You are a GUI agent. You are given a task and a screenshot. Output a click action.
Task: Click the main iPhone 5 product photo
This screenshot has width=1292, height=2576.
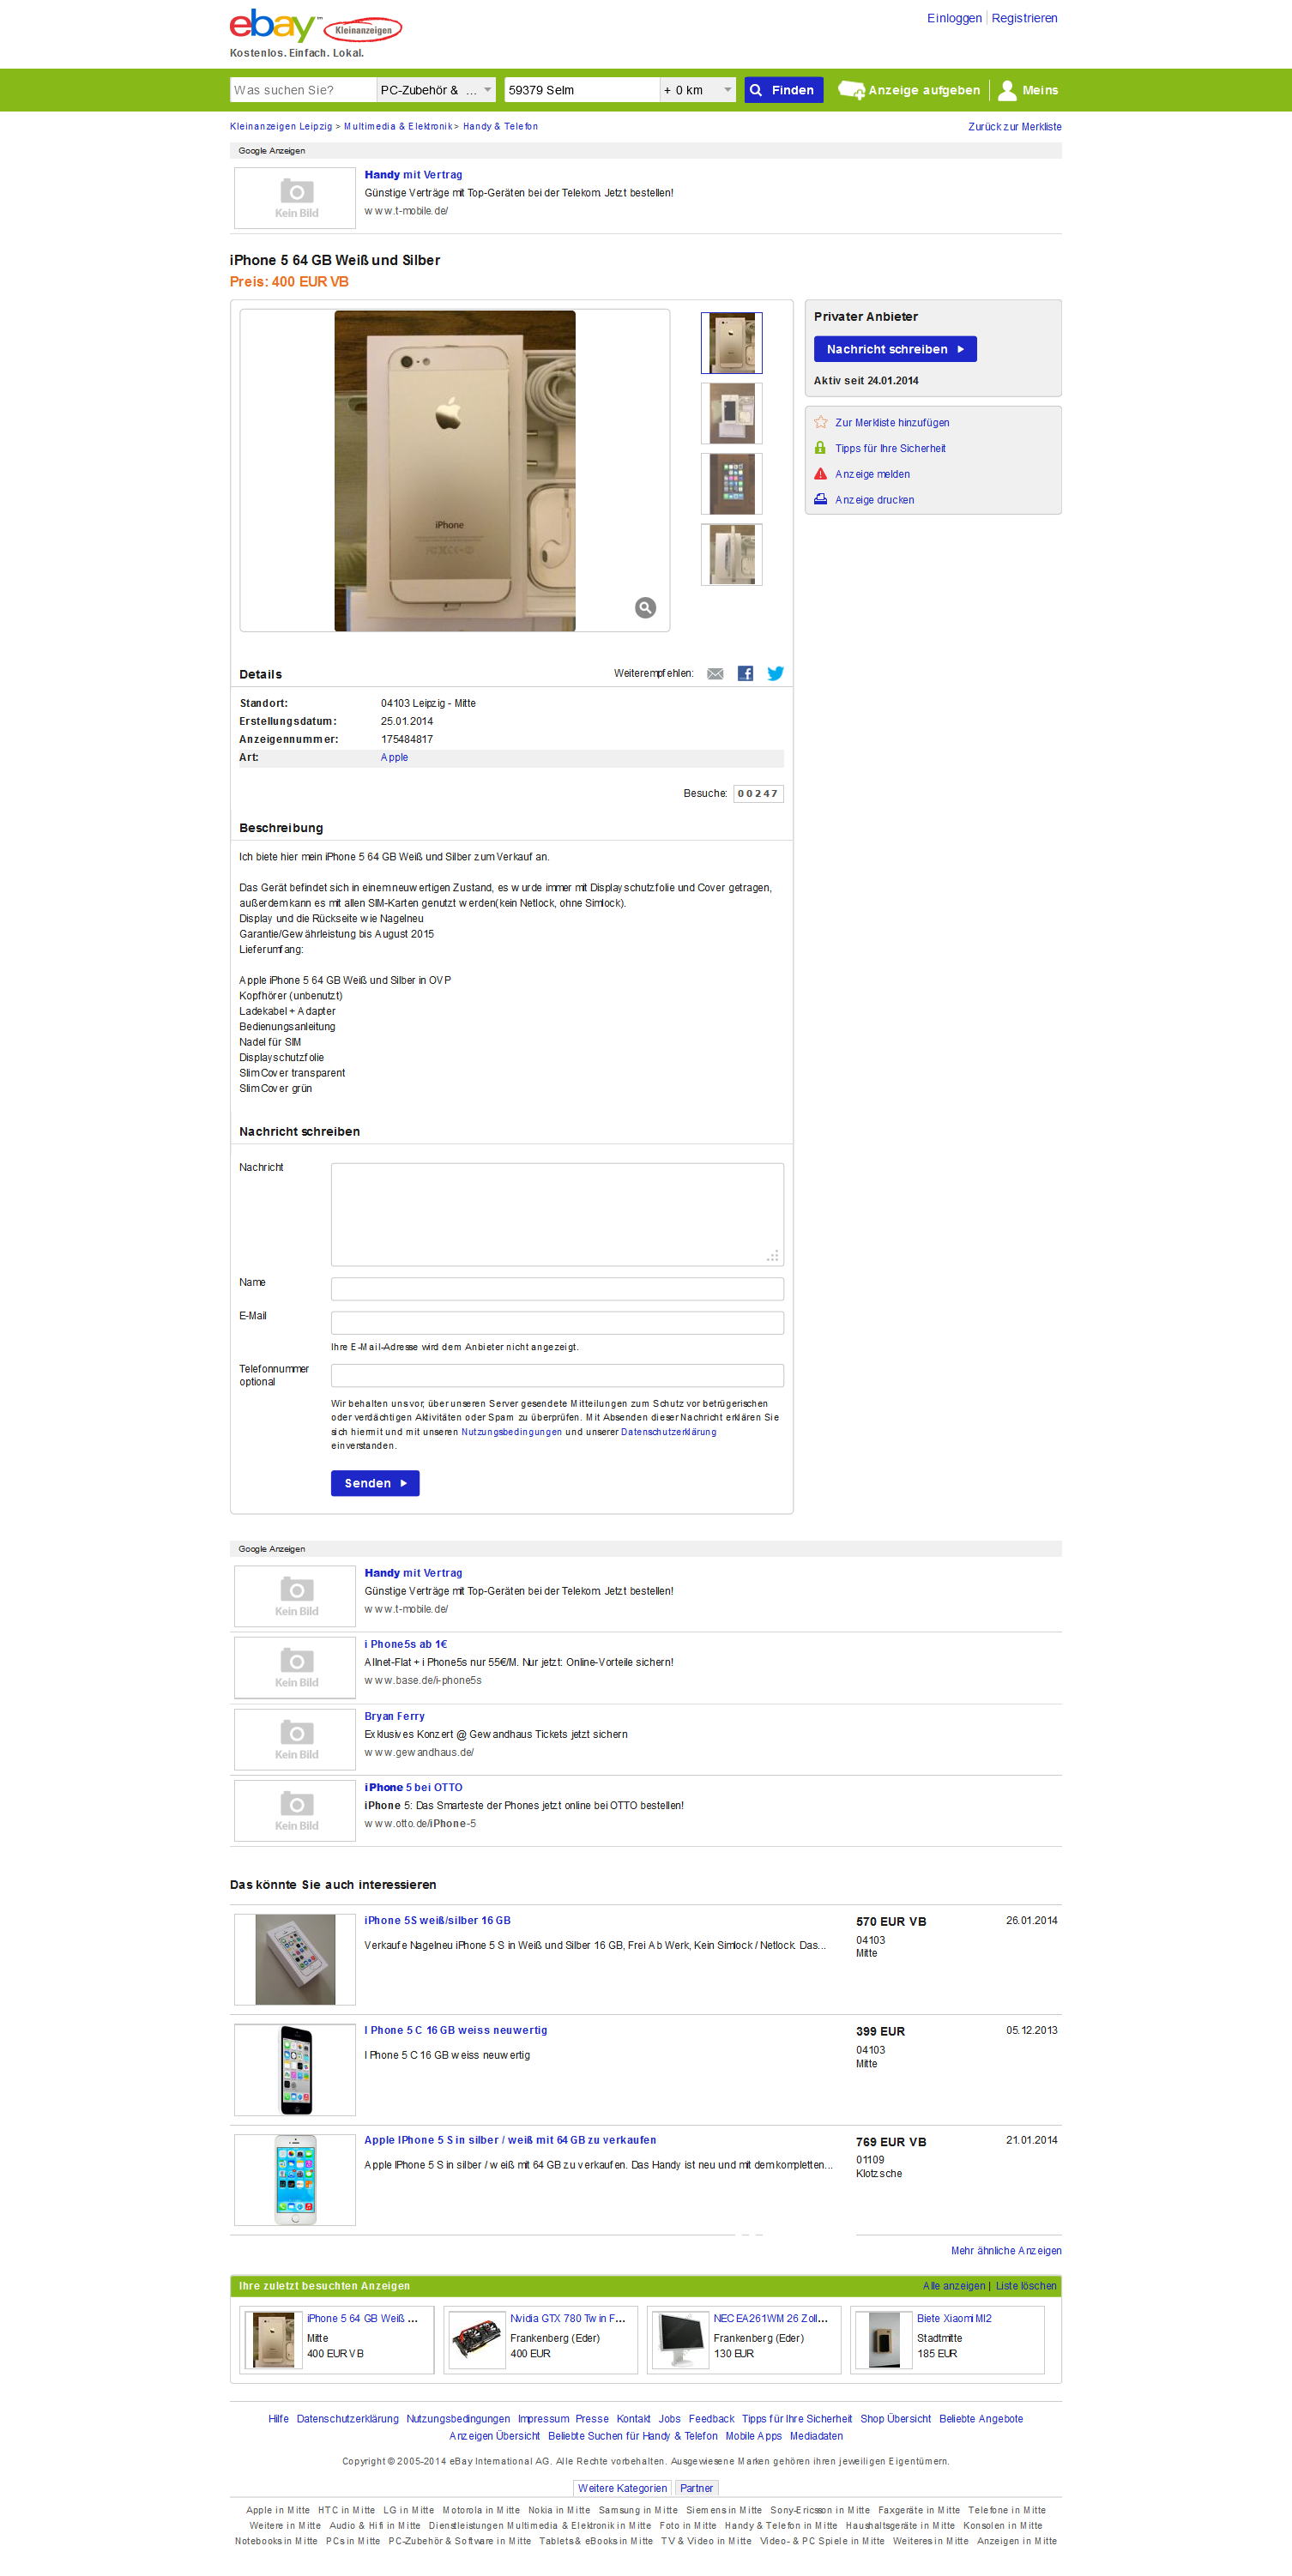455,471
